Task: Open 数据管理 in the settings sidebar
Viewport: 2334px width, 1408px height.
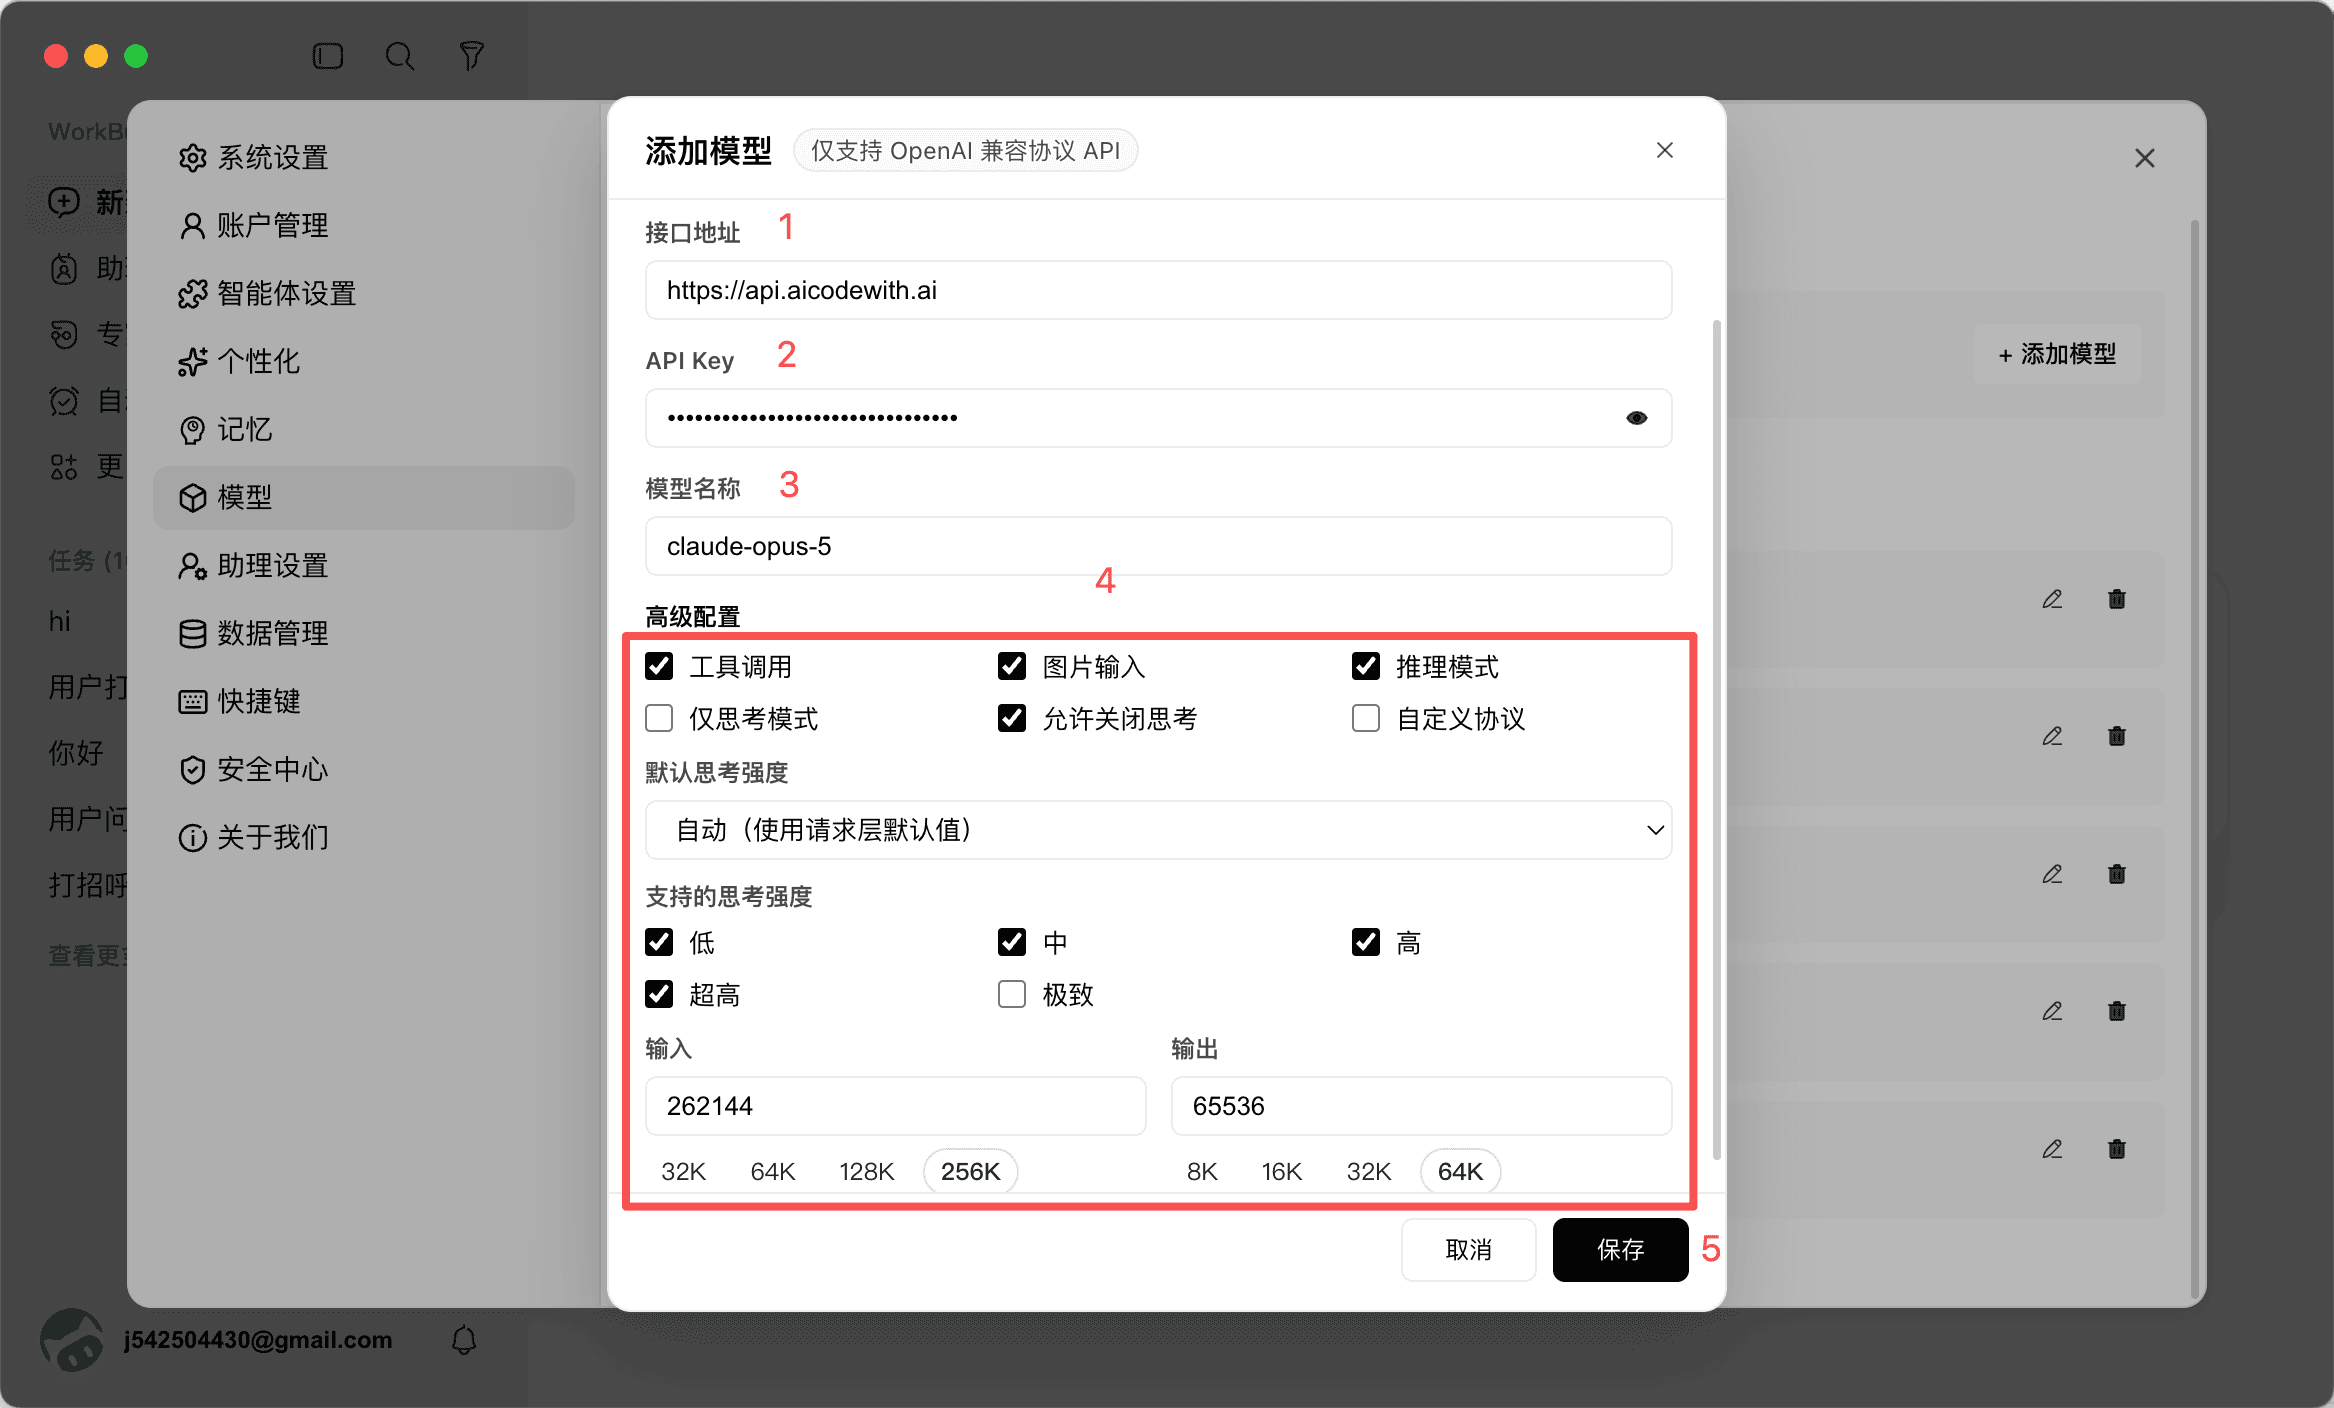Action: click(364, 633)
